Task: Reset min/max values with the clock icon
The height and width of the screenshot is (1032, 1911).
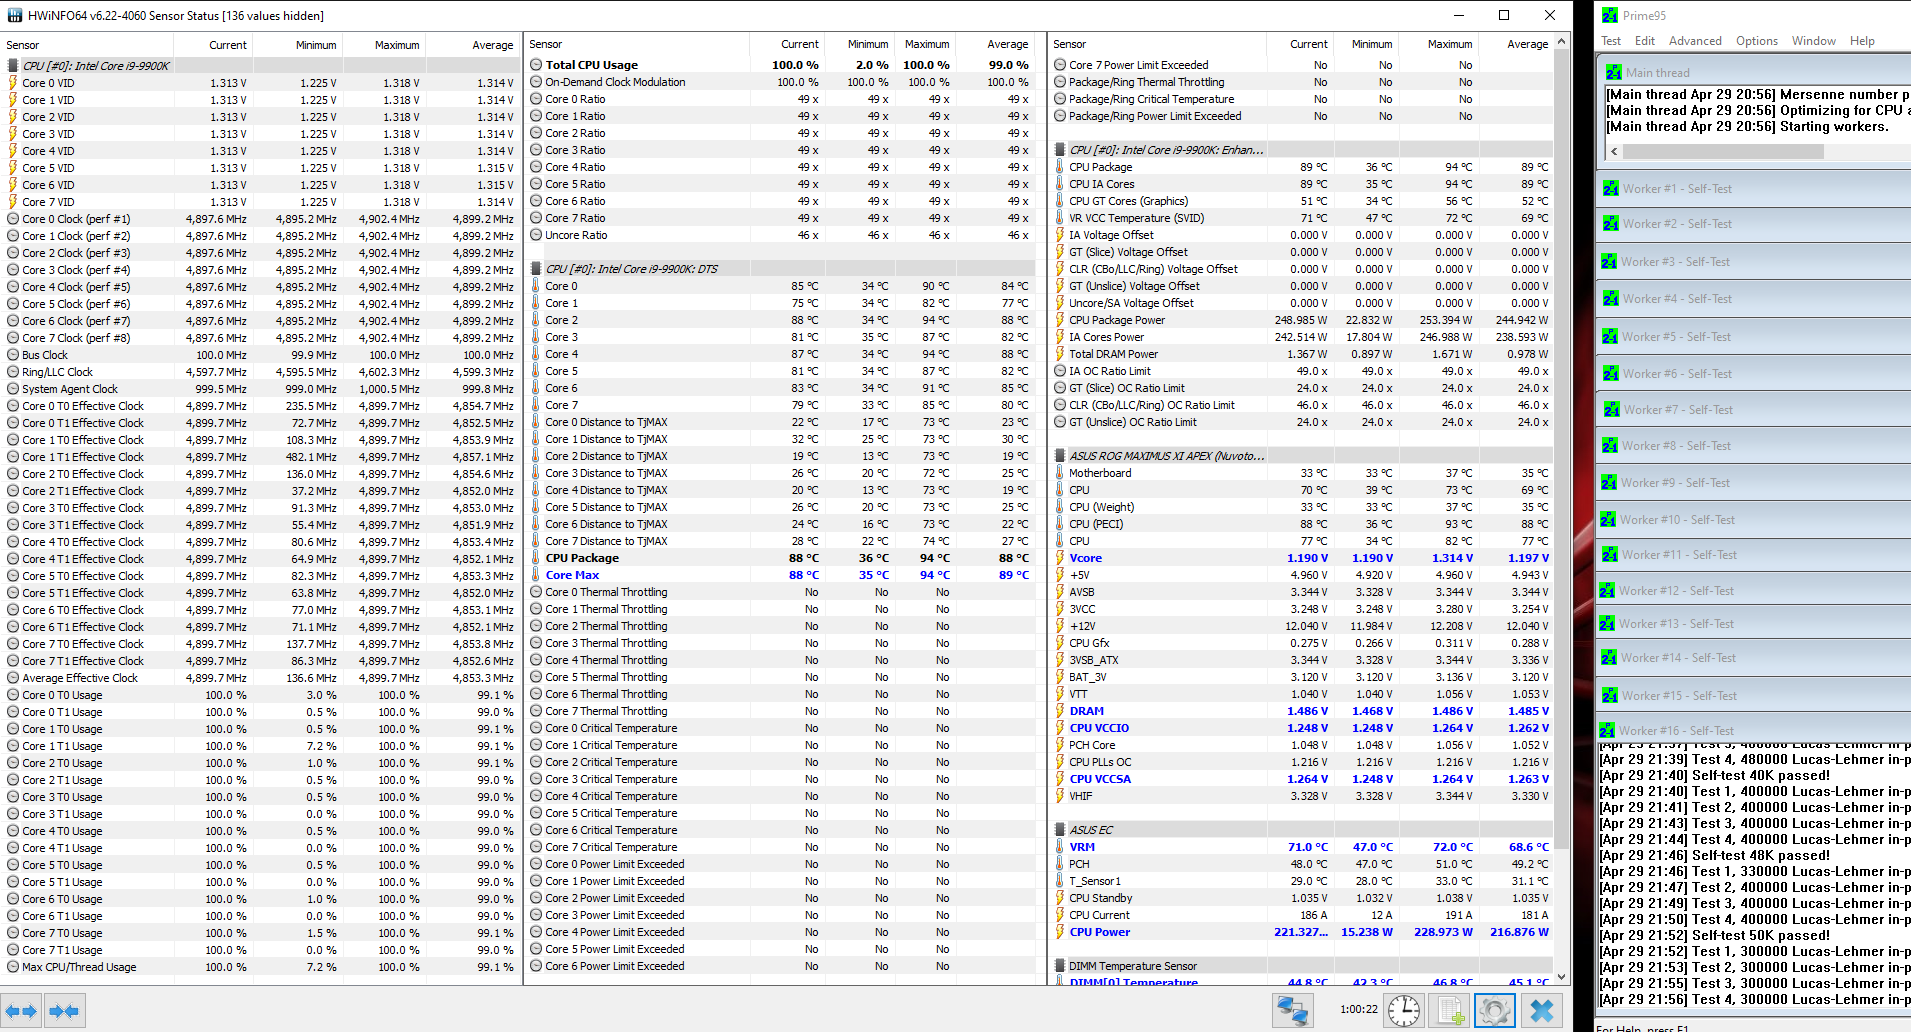Action: pyautogui.click(x=1404, y=1011)
